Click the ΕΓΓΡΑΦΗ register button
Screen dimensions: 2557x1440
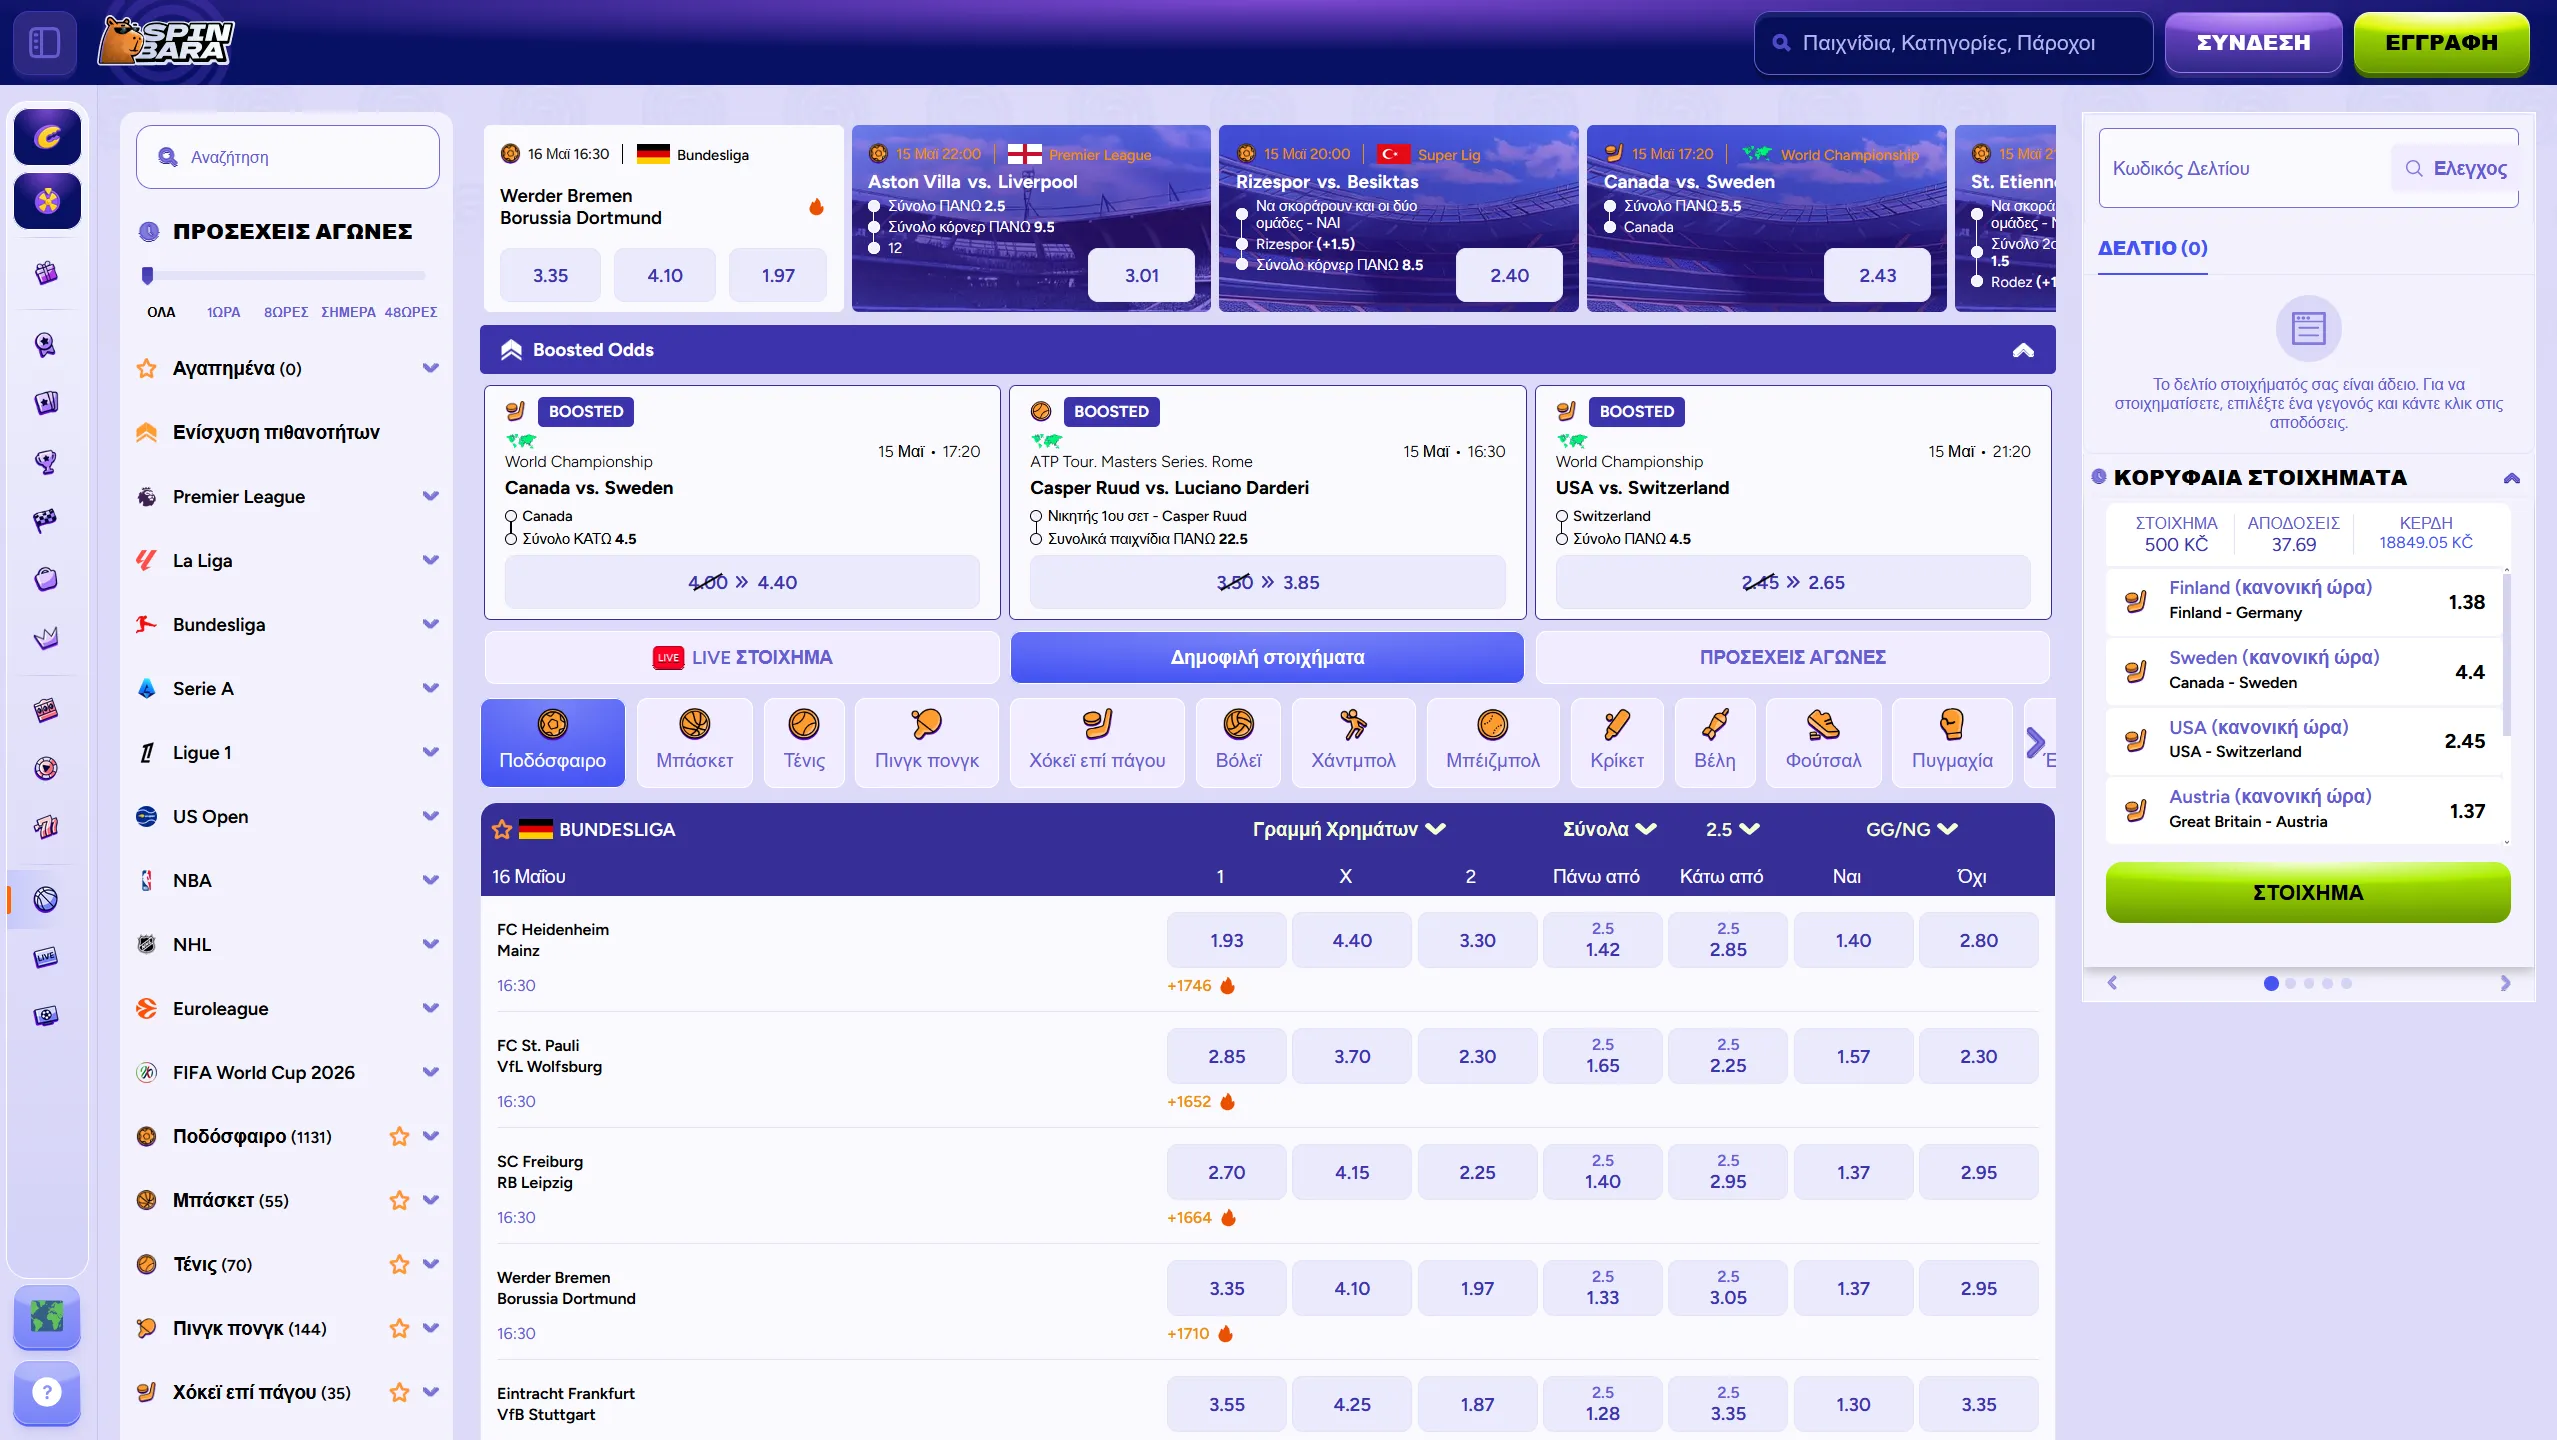2441,43
